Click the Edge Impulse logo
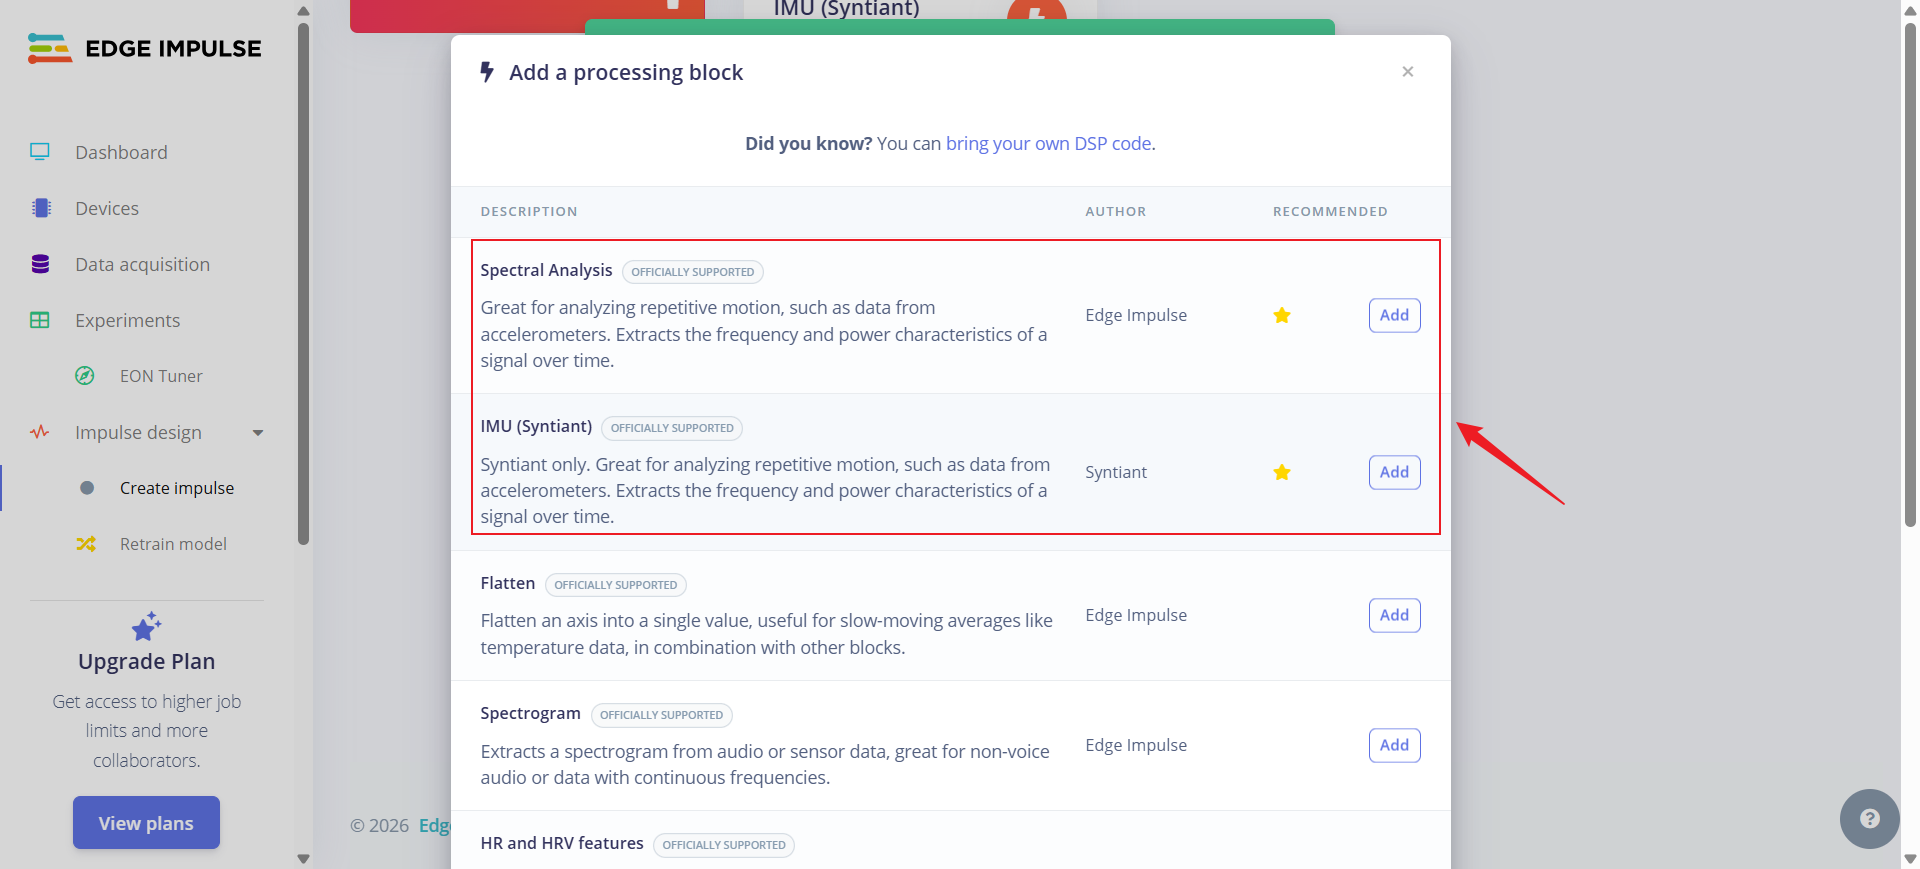This screenshot has height=869, width=1920. pyautogui.click(x=145, y=48)
